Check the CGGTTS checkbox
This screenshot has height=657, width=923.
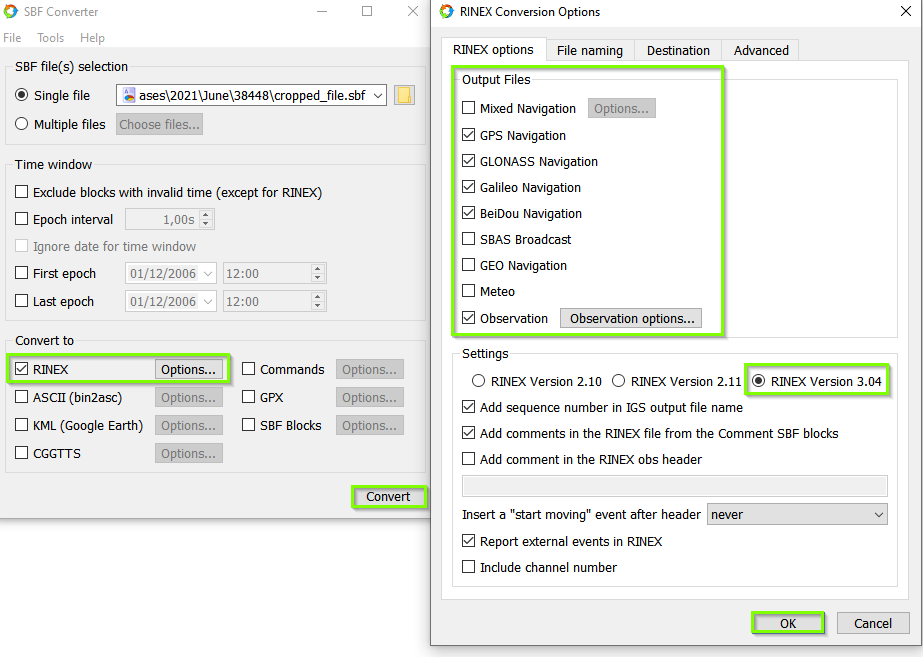point(22,453)
